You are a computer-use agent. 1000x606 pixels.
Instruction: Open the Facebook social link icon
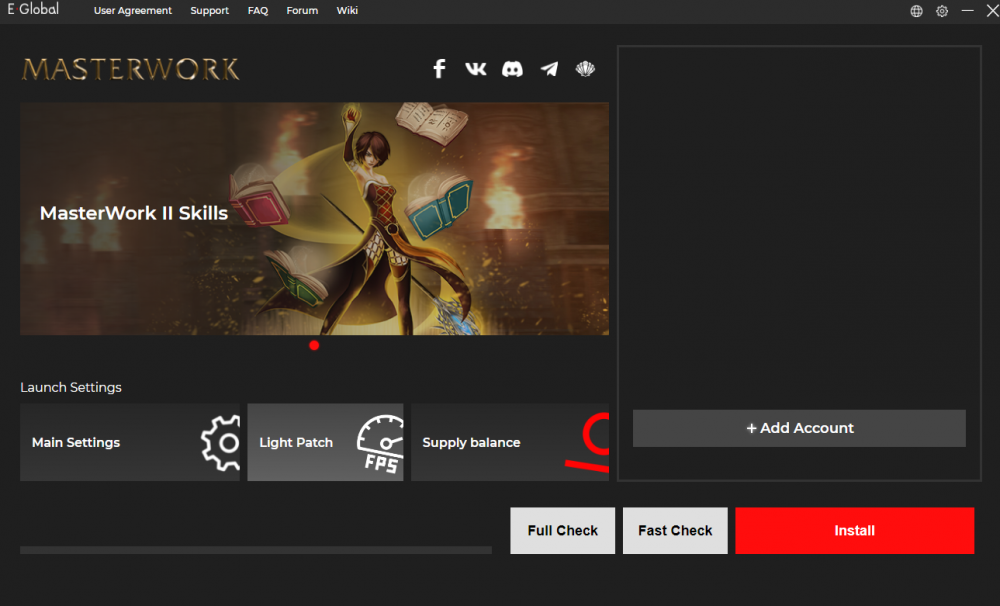439,68
